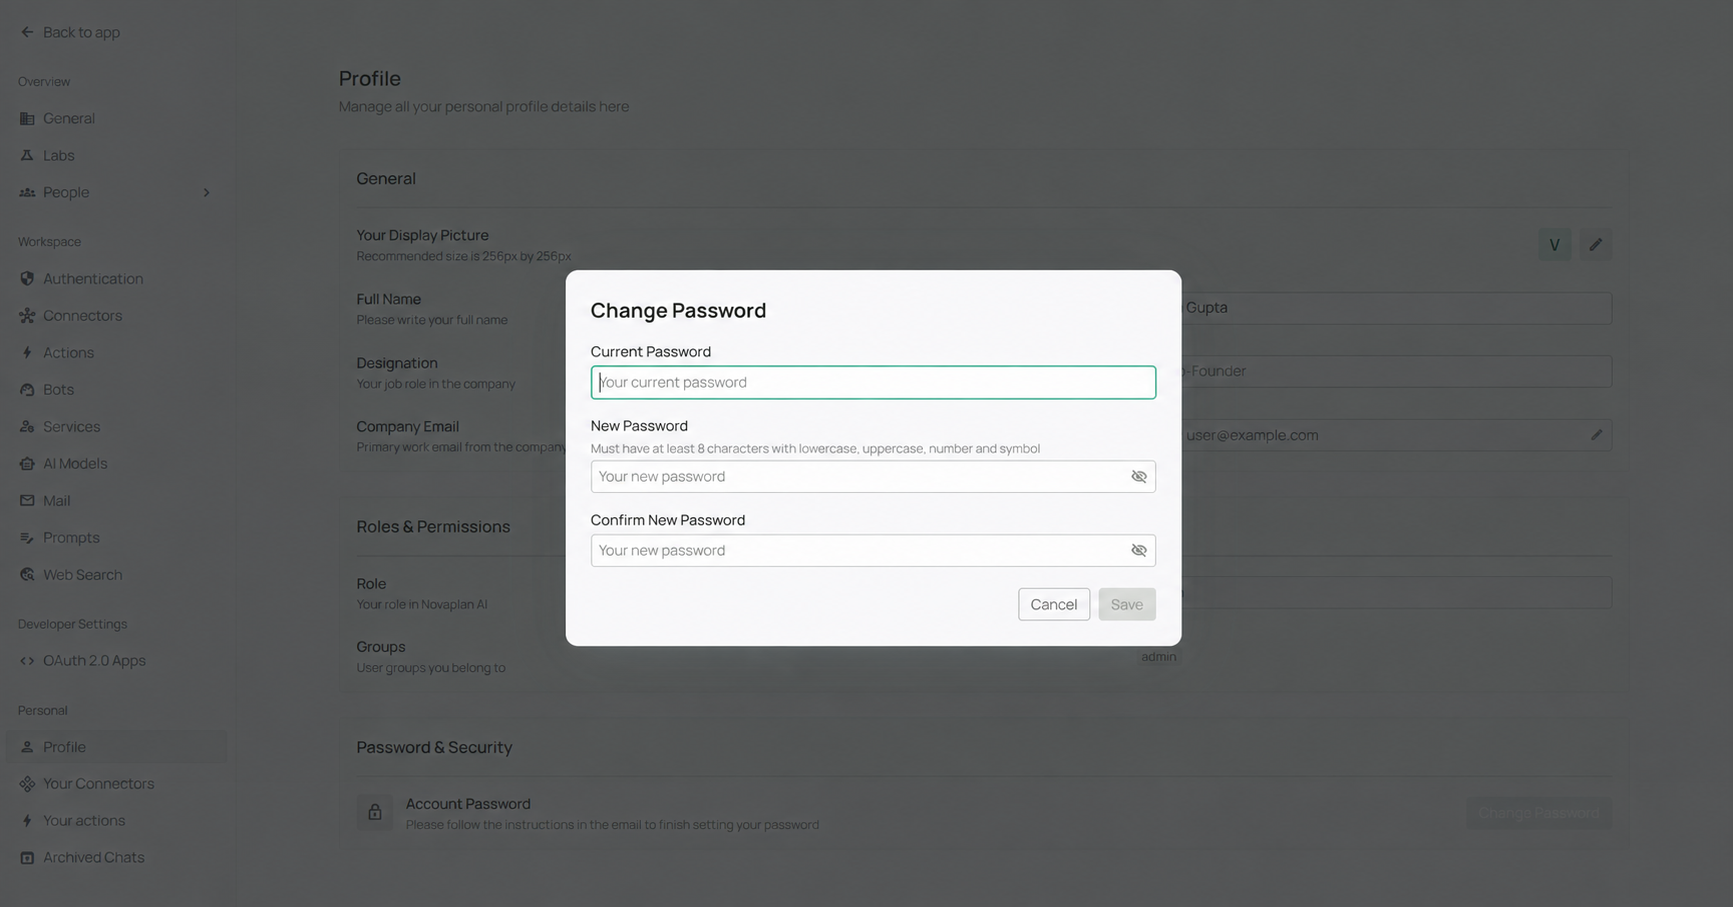This screenshot has height=907, width=1733.
Task: Click the Profile person icon
Action: [27, 747]
